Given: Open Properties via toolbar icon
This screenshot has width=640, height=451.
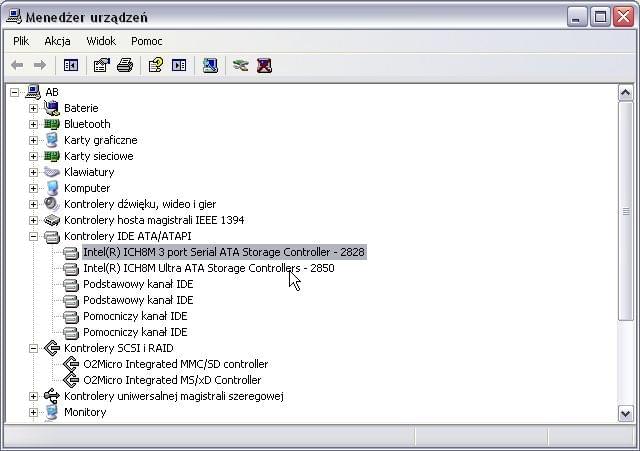Looking at the screenshot, I should tap(102, 65).
